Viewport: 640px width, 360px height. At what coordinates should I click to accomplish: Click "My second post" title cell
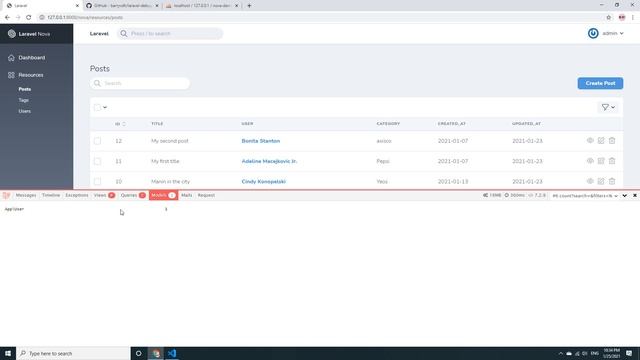[x=170, y=141]
